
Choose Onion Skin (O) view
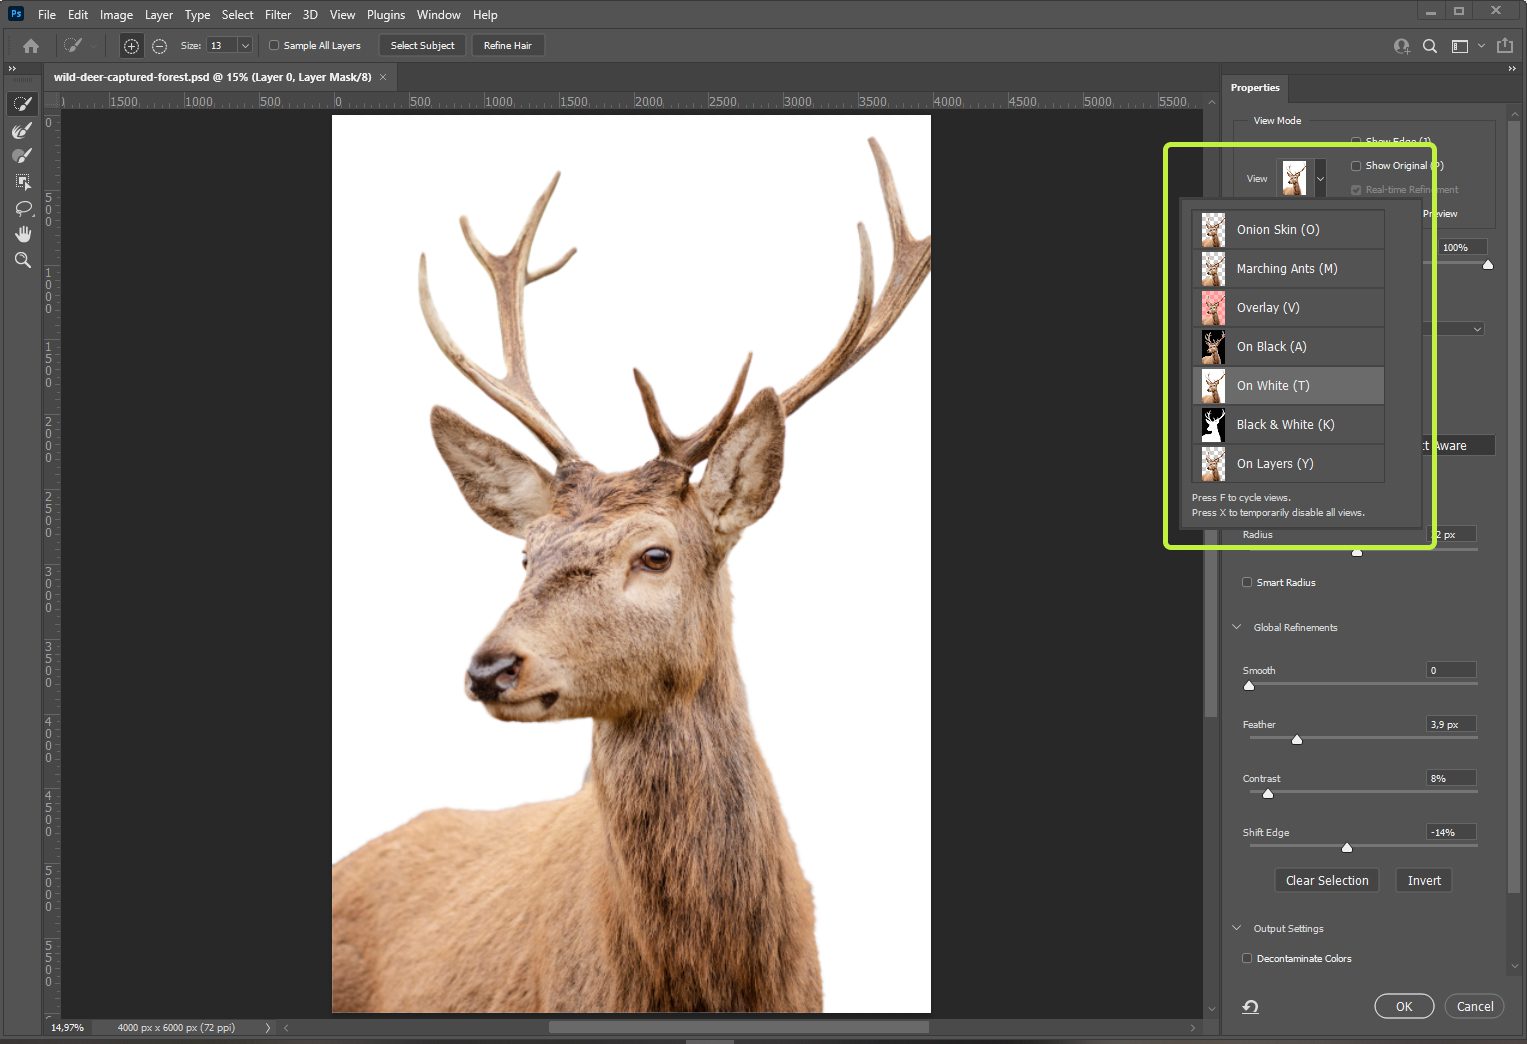pos(1288,230)
